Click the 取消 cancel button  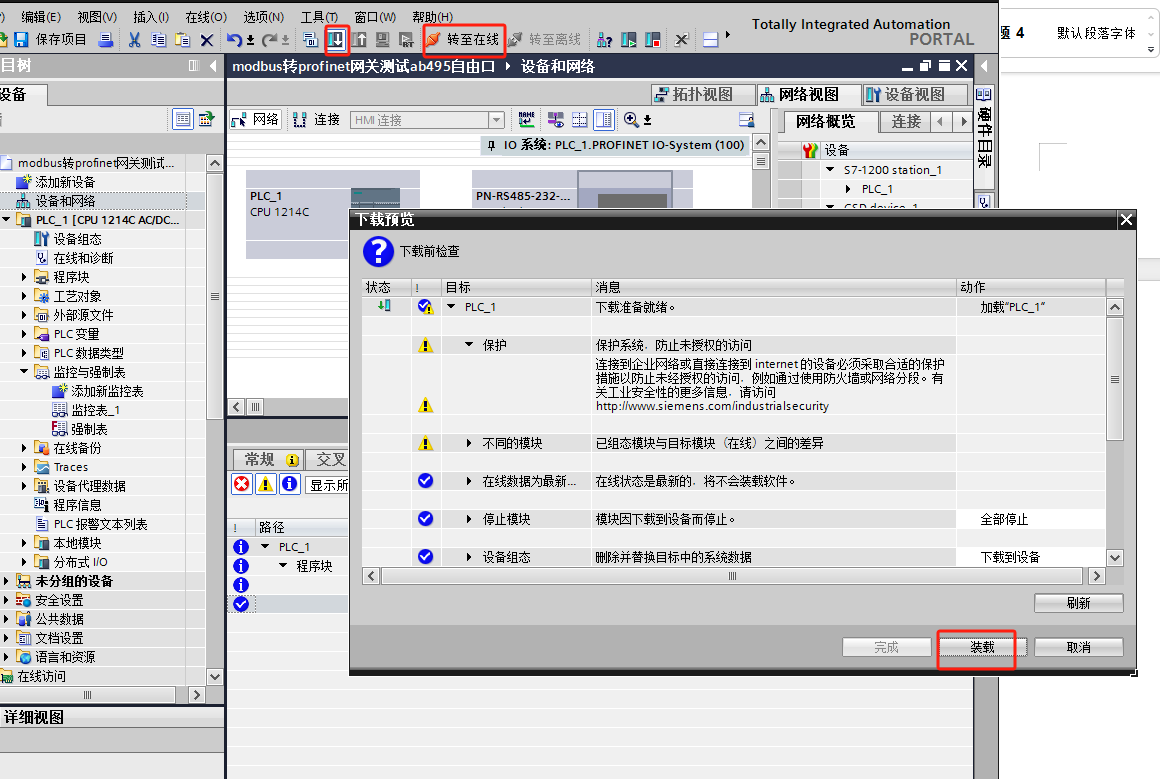(x=1079, y=647)
